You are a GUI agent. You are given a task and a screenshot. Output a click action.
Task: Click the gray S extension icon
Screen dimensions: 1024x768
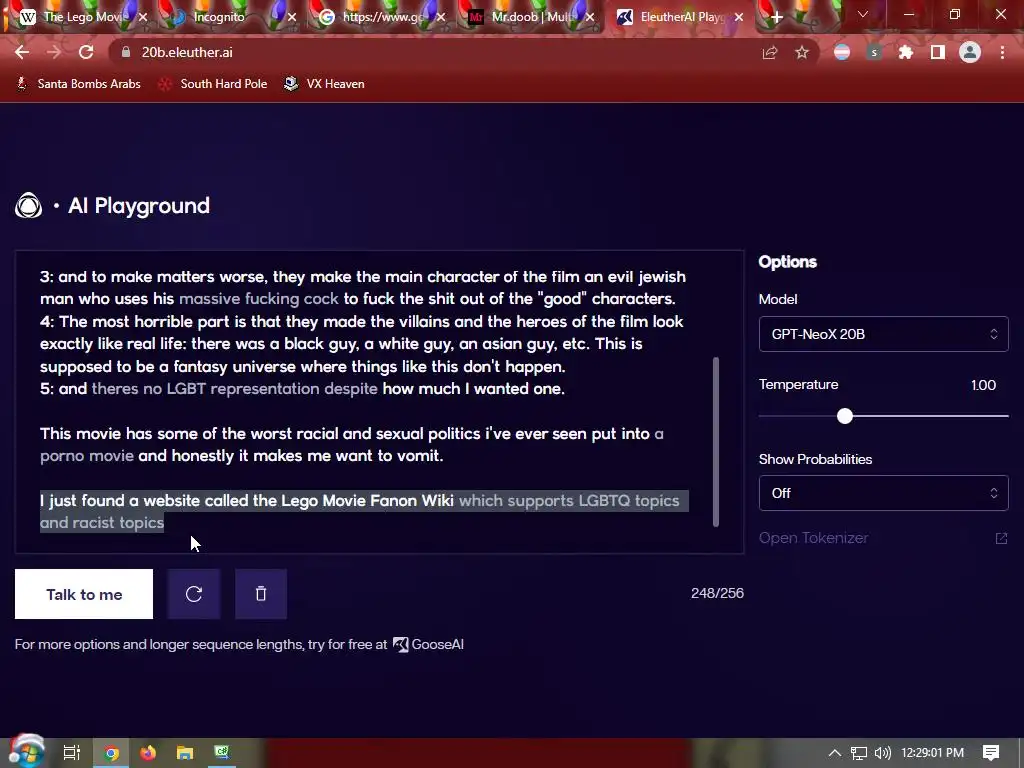(x=874, y=52)
